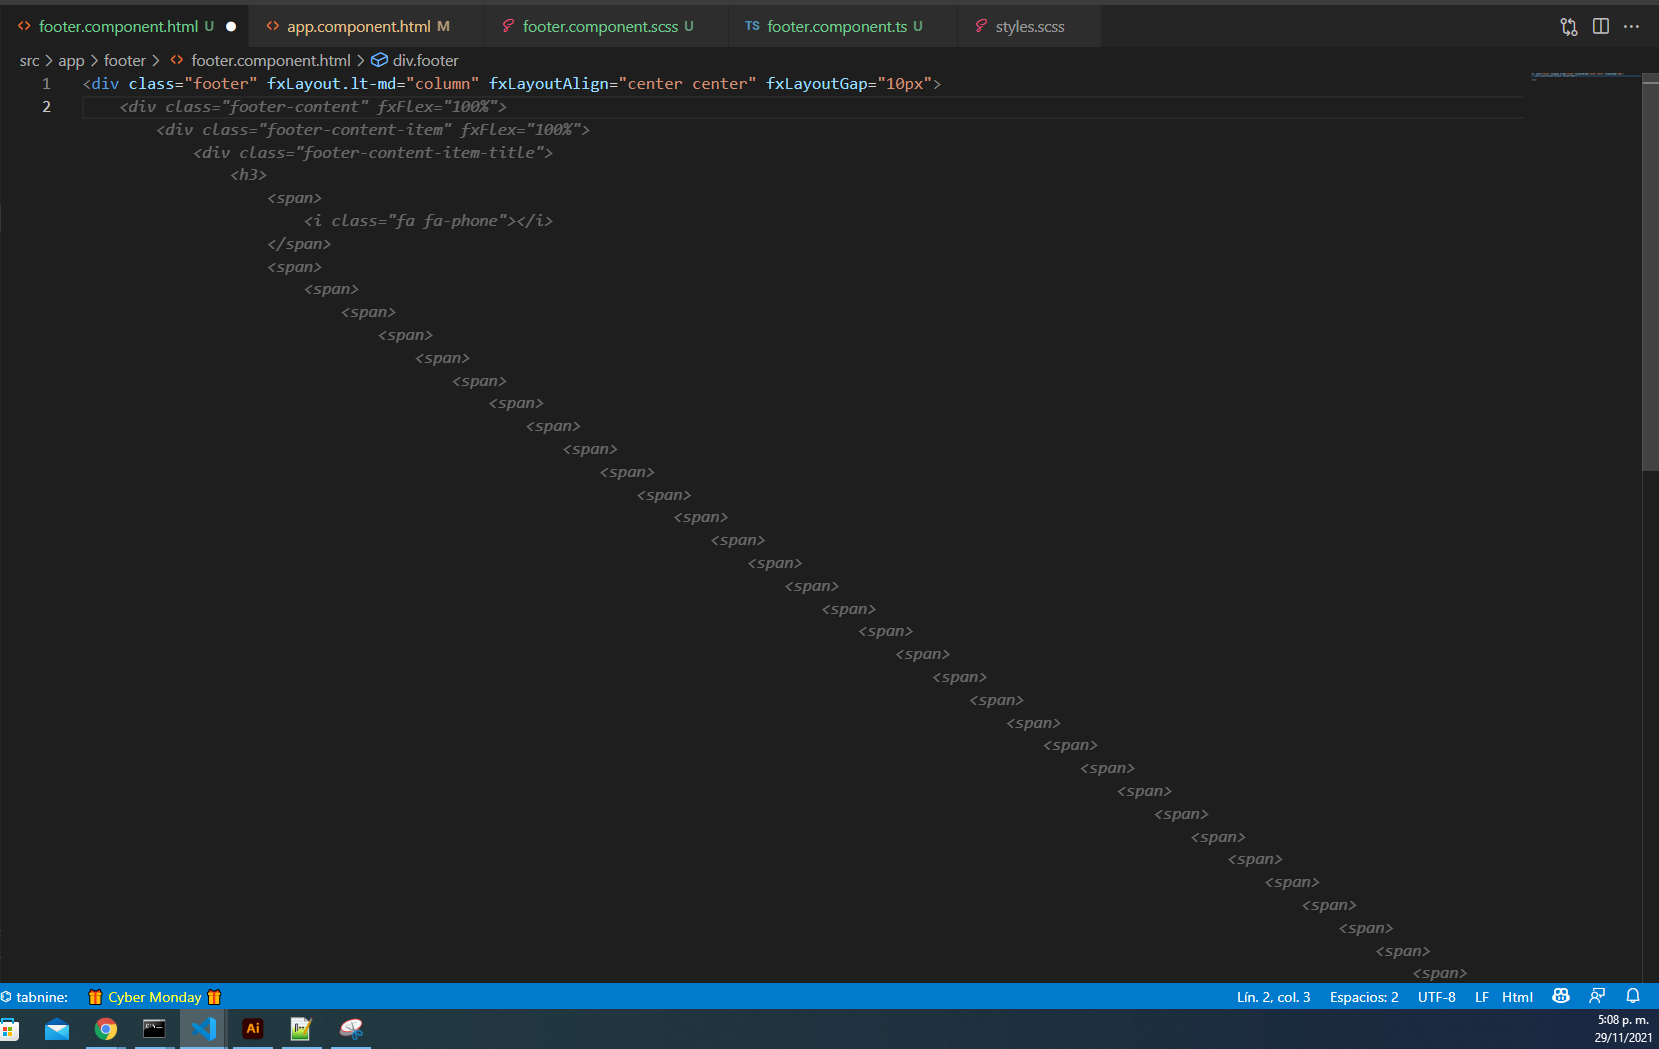Open Microsoft Store from the taskbar
The width and height of the screenshot is (1659, 1049).
tap(9, 1029)
